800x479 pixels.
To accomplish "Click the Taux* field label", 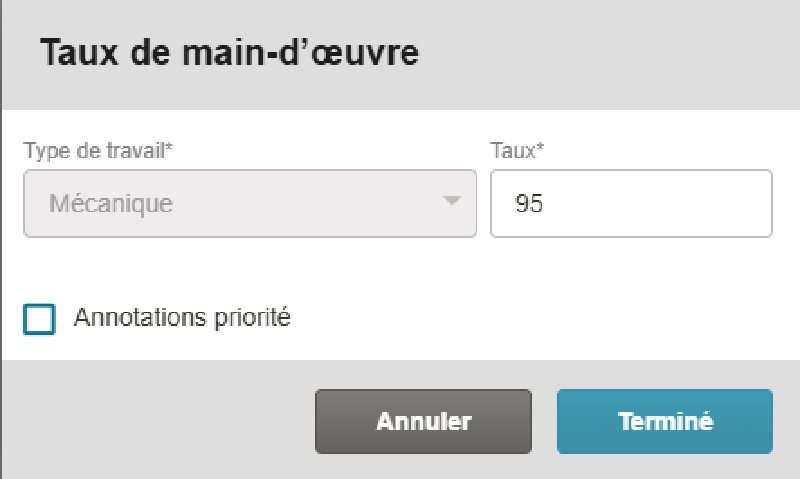I will [516, 151].
